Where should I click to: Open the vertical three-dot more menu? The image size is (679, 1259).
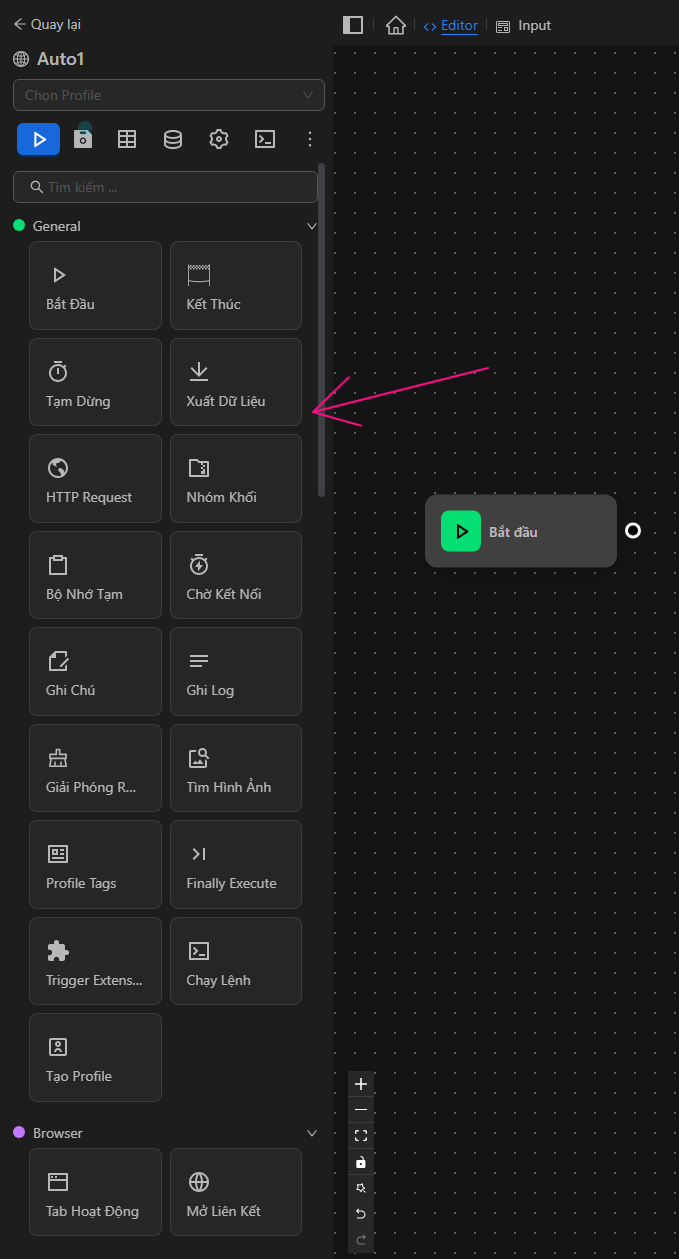(310, 139)
